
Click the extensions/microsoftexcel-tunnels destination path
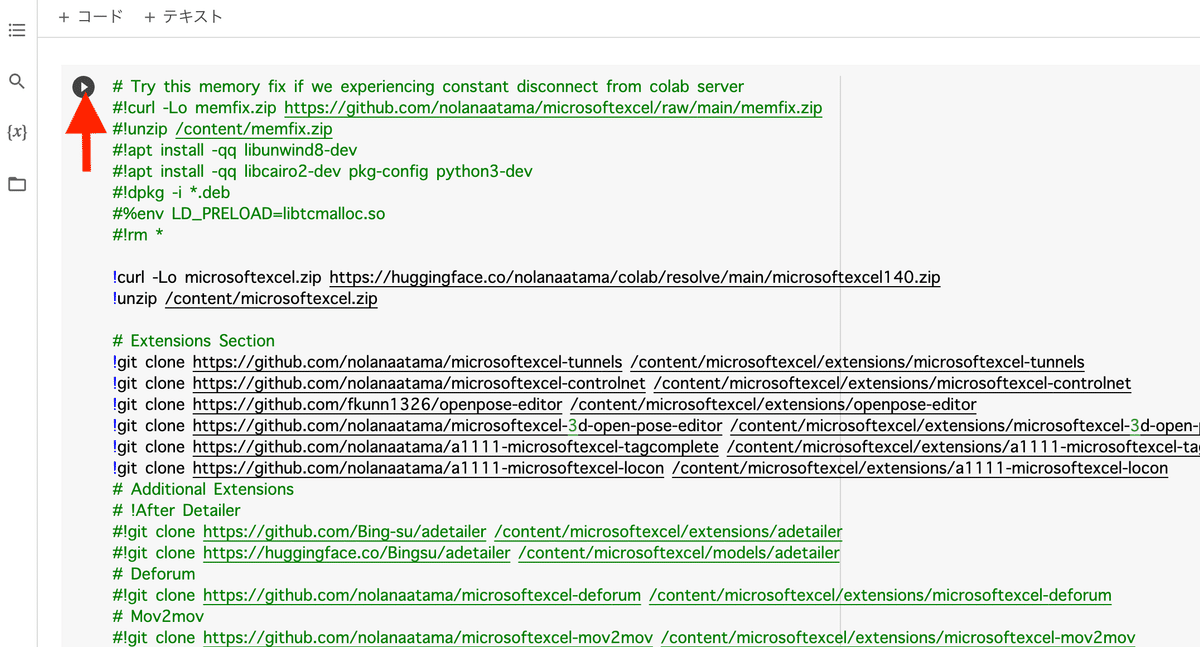pyautogui.click(x=857, y=362)
